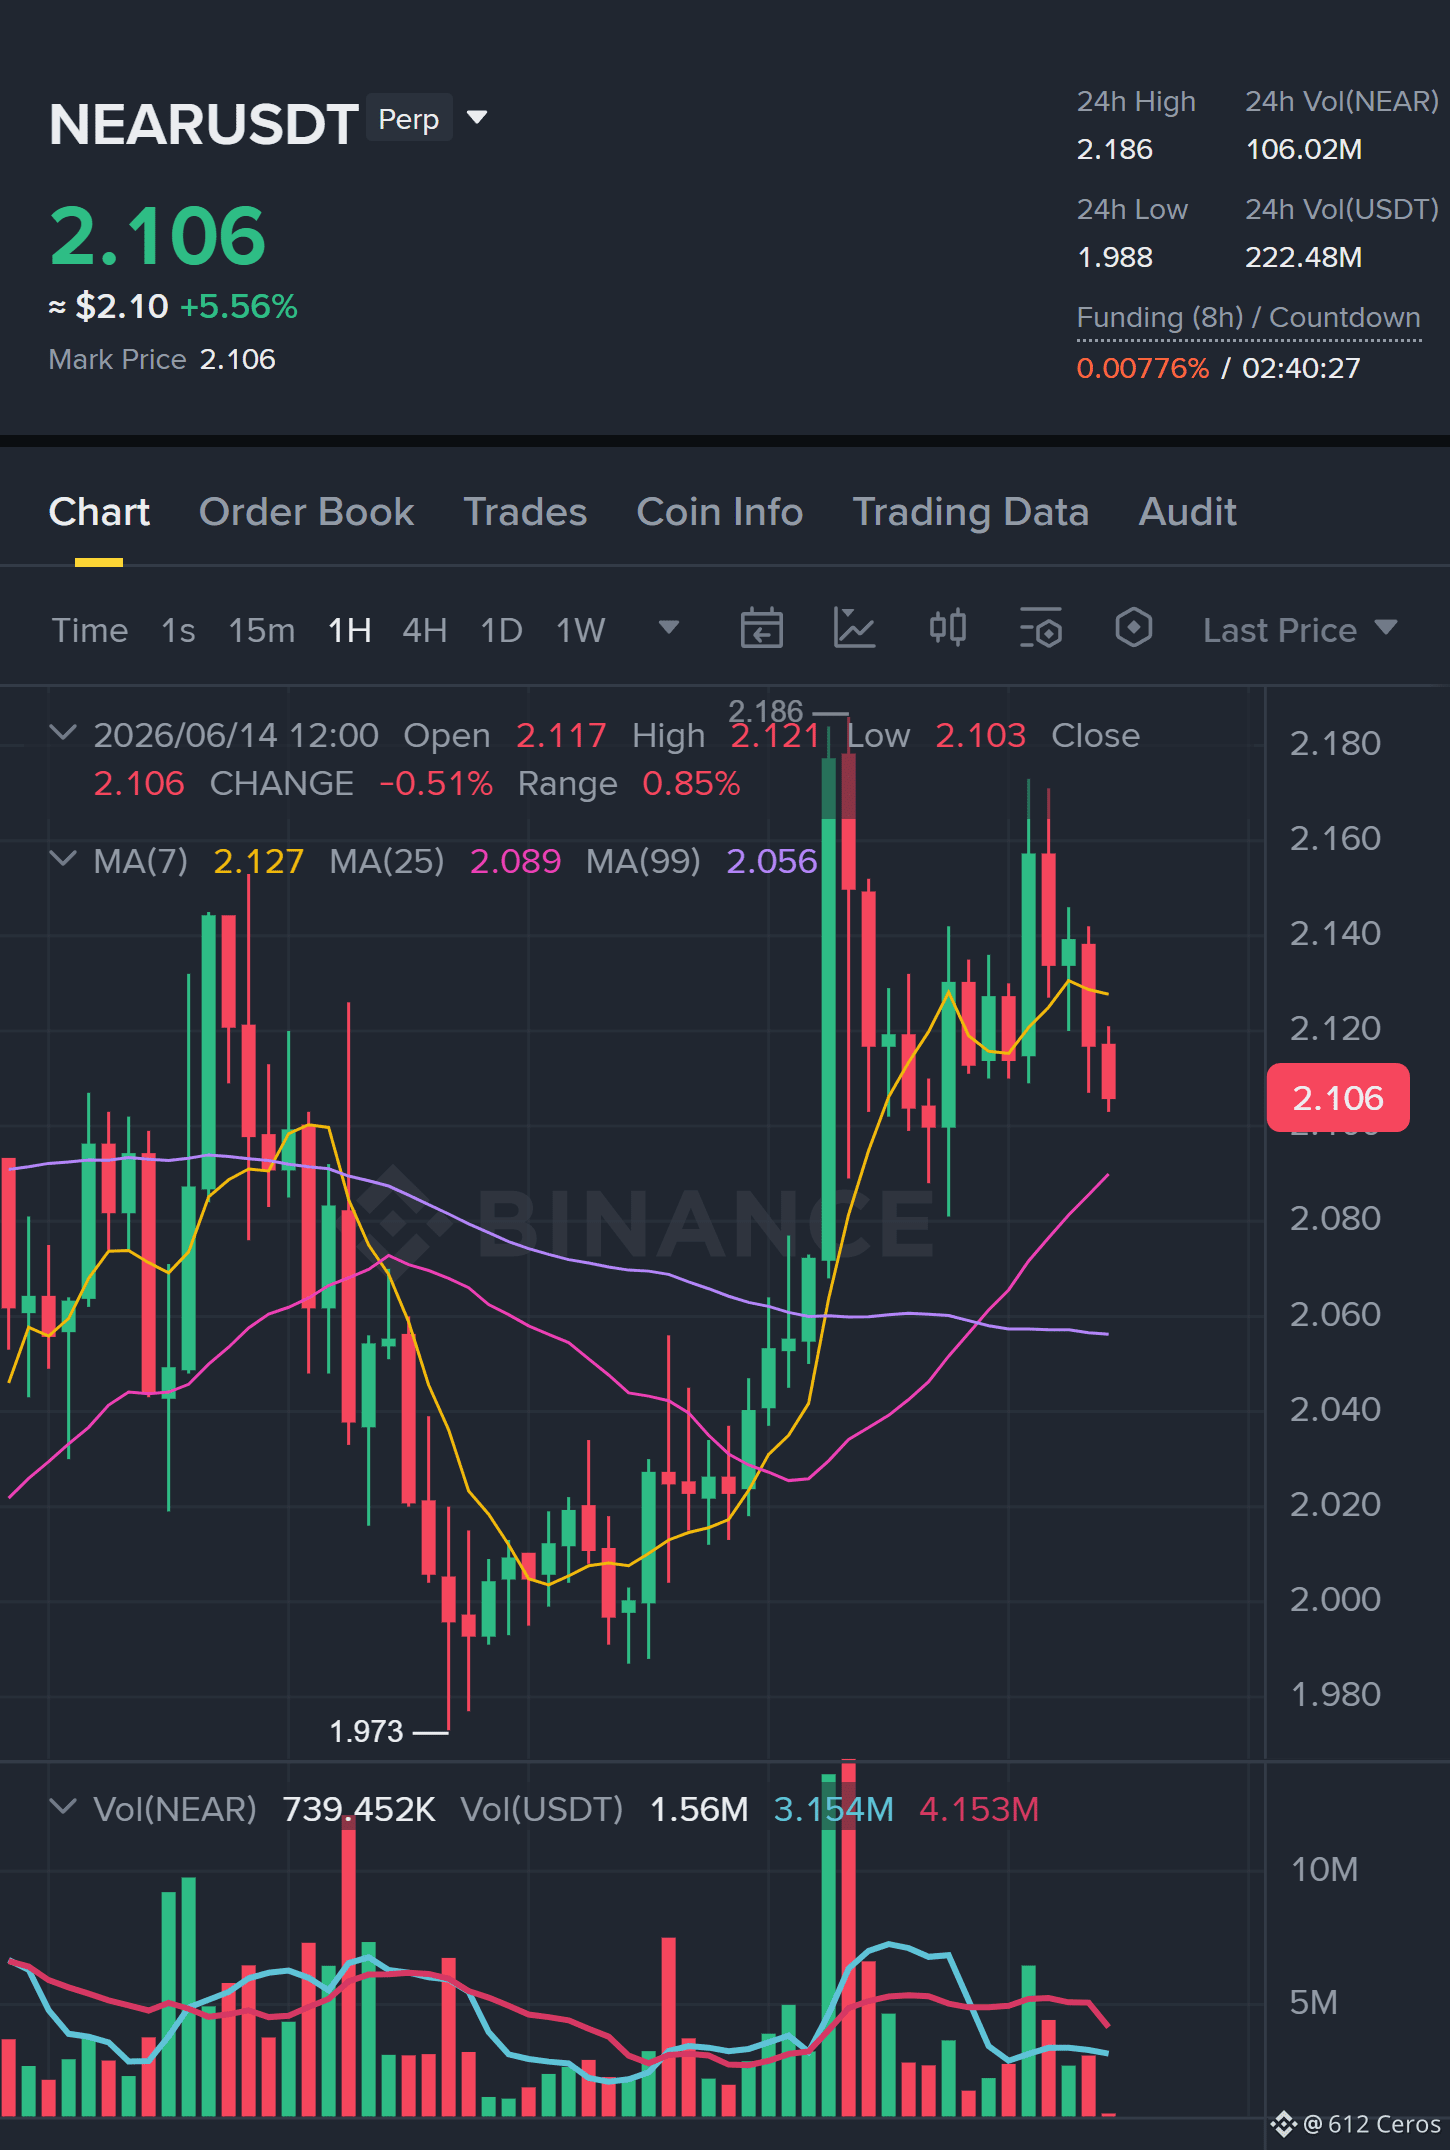Collapse the MA indicator values chevron
Viewport: 1450px width, 2150px height.
click(x=63, y=859)
